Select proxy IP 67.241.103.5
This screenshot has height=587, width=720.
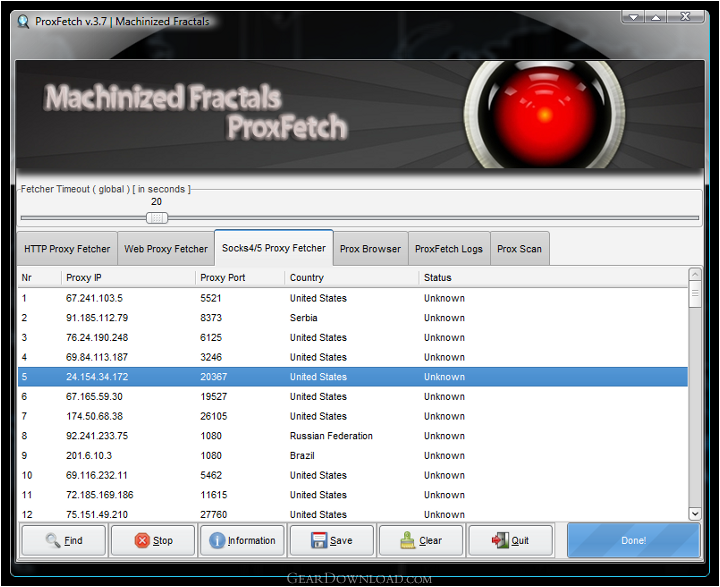click(x=94, y=298)
